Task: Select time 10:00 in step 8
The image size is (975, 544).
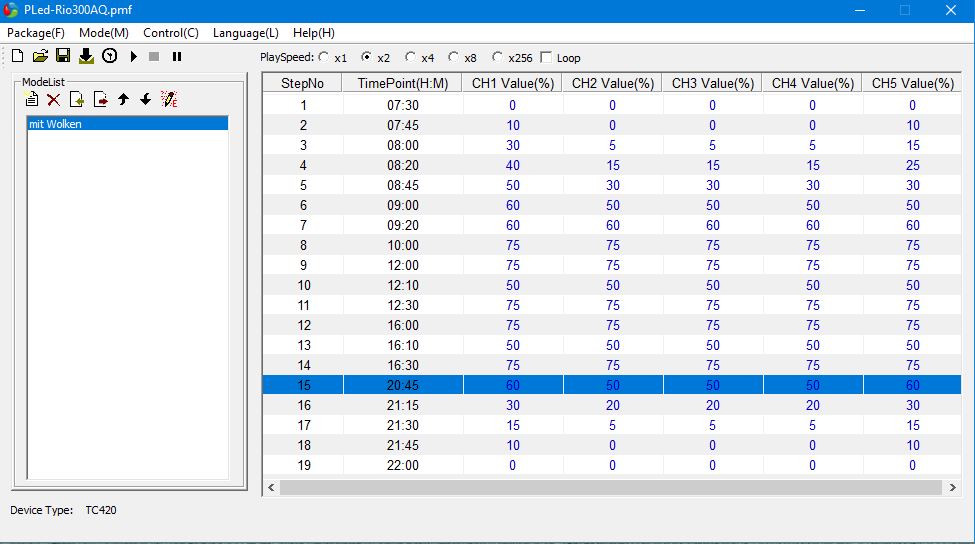Action: pos(403,245)
